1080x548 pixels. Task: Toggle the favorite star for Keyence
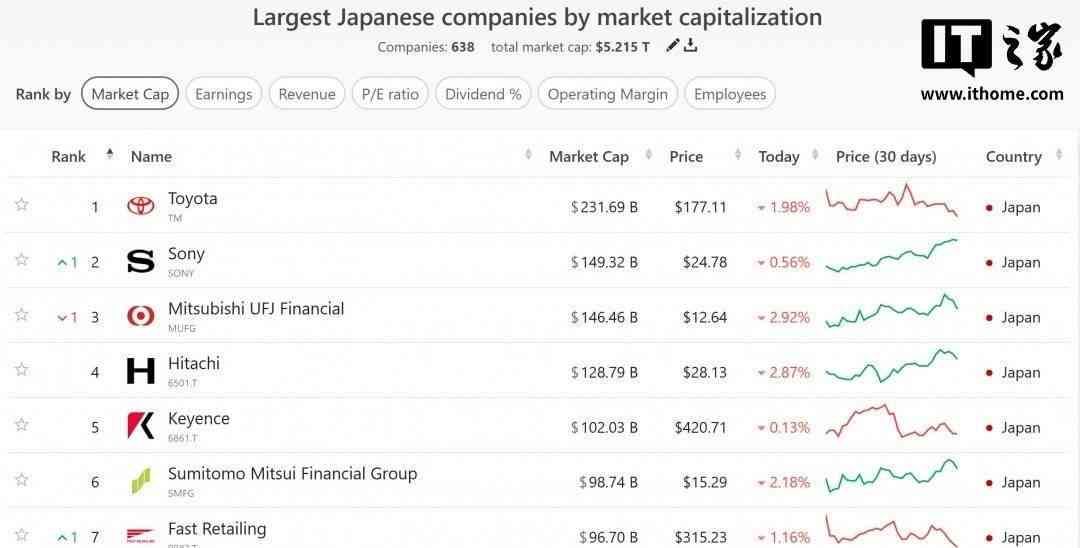pos(22,425)
